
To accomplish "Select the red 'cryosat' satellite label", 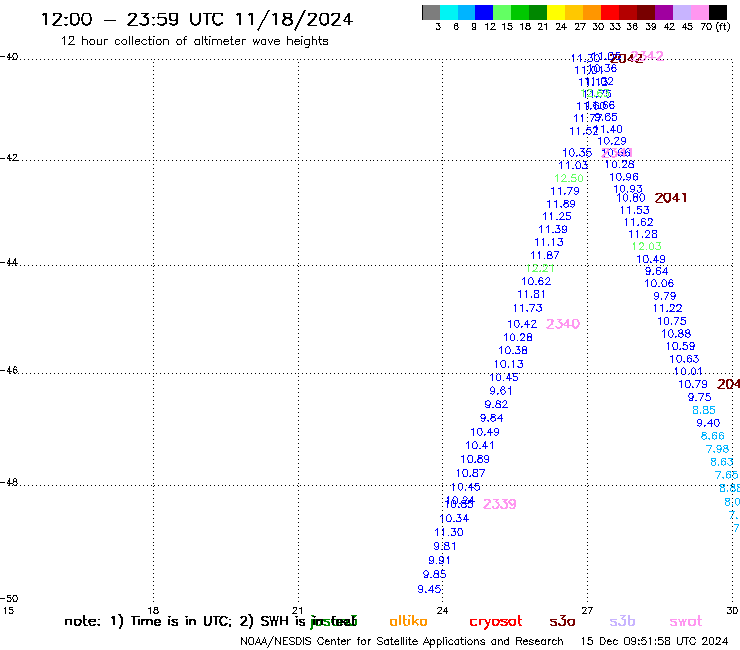I will (496, 621).
